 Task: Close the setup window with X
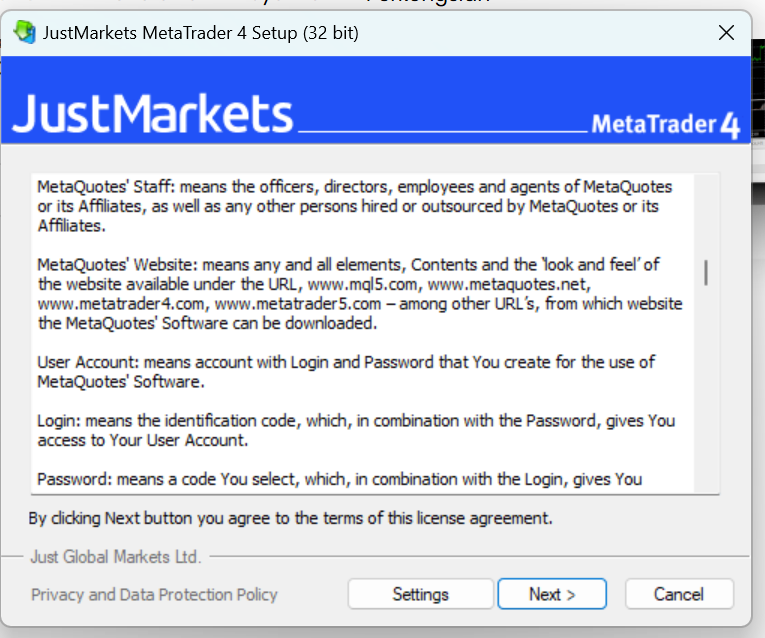point(726,33)
